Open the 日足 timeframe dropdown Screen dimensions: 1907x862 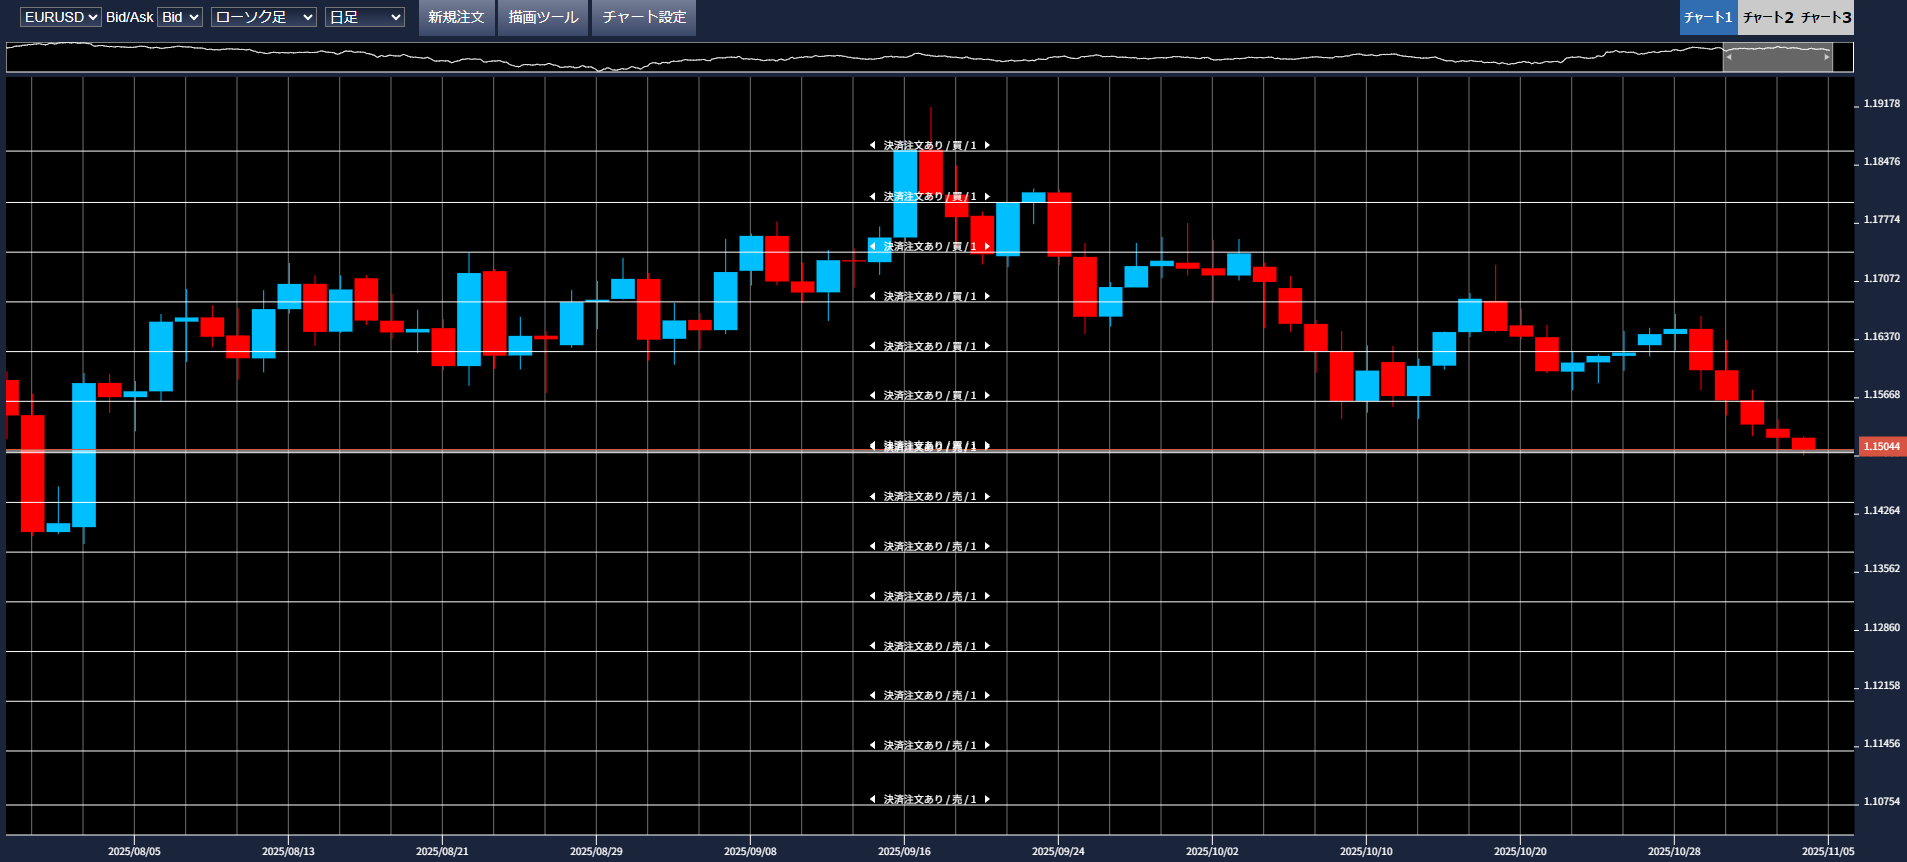coord(364,17)
